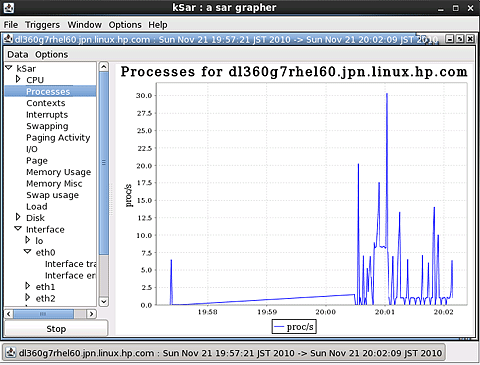Click the horizontal scrollbar left arrow
The image size is (480, 365).
coord(9,314)
